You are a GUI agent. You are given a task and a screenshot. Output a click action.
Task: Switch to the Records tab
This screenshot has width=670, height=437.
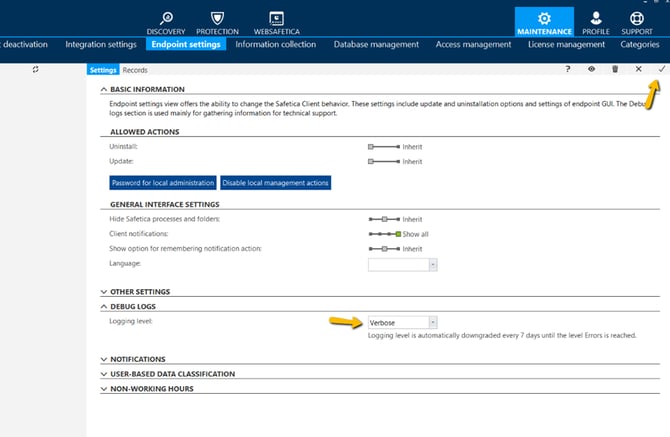135,70
